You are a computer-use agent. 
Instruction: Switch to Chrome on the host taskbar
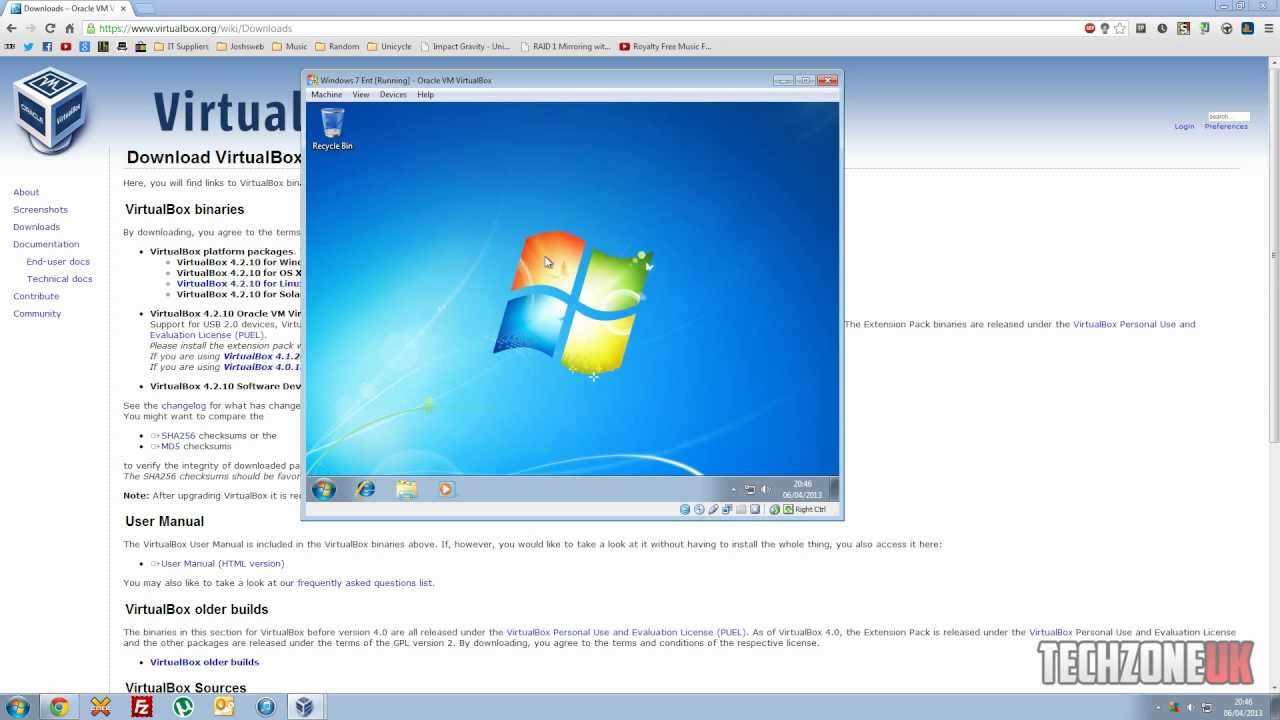point(59,707)
